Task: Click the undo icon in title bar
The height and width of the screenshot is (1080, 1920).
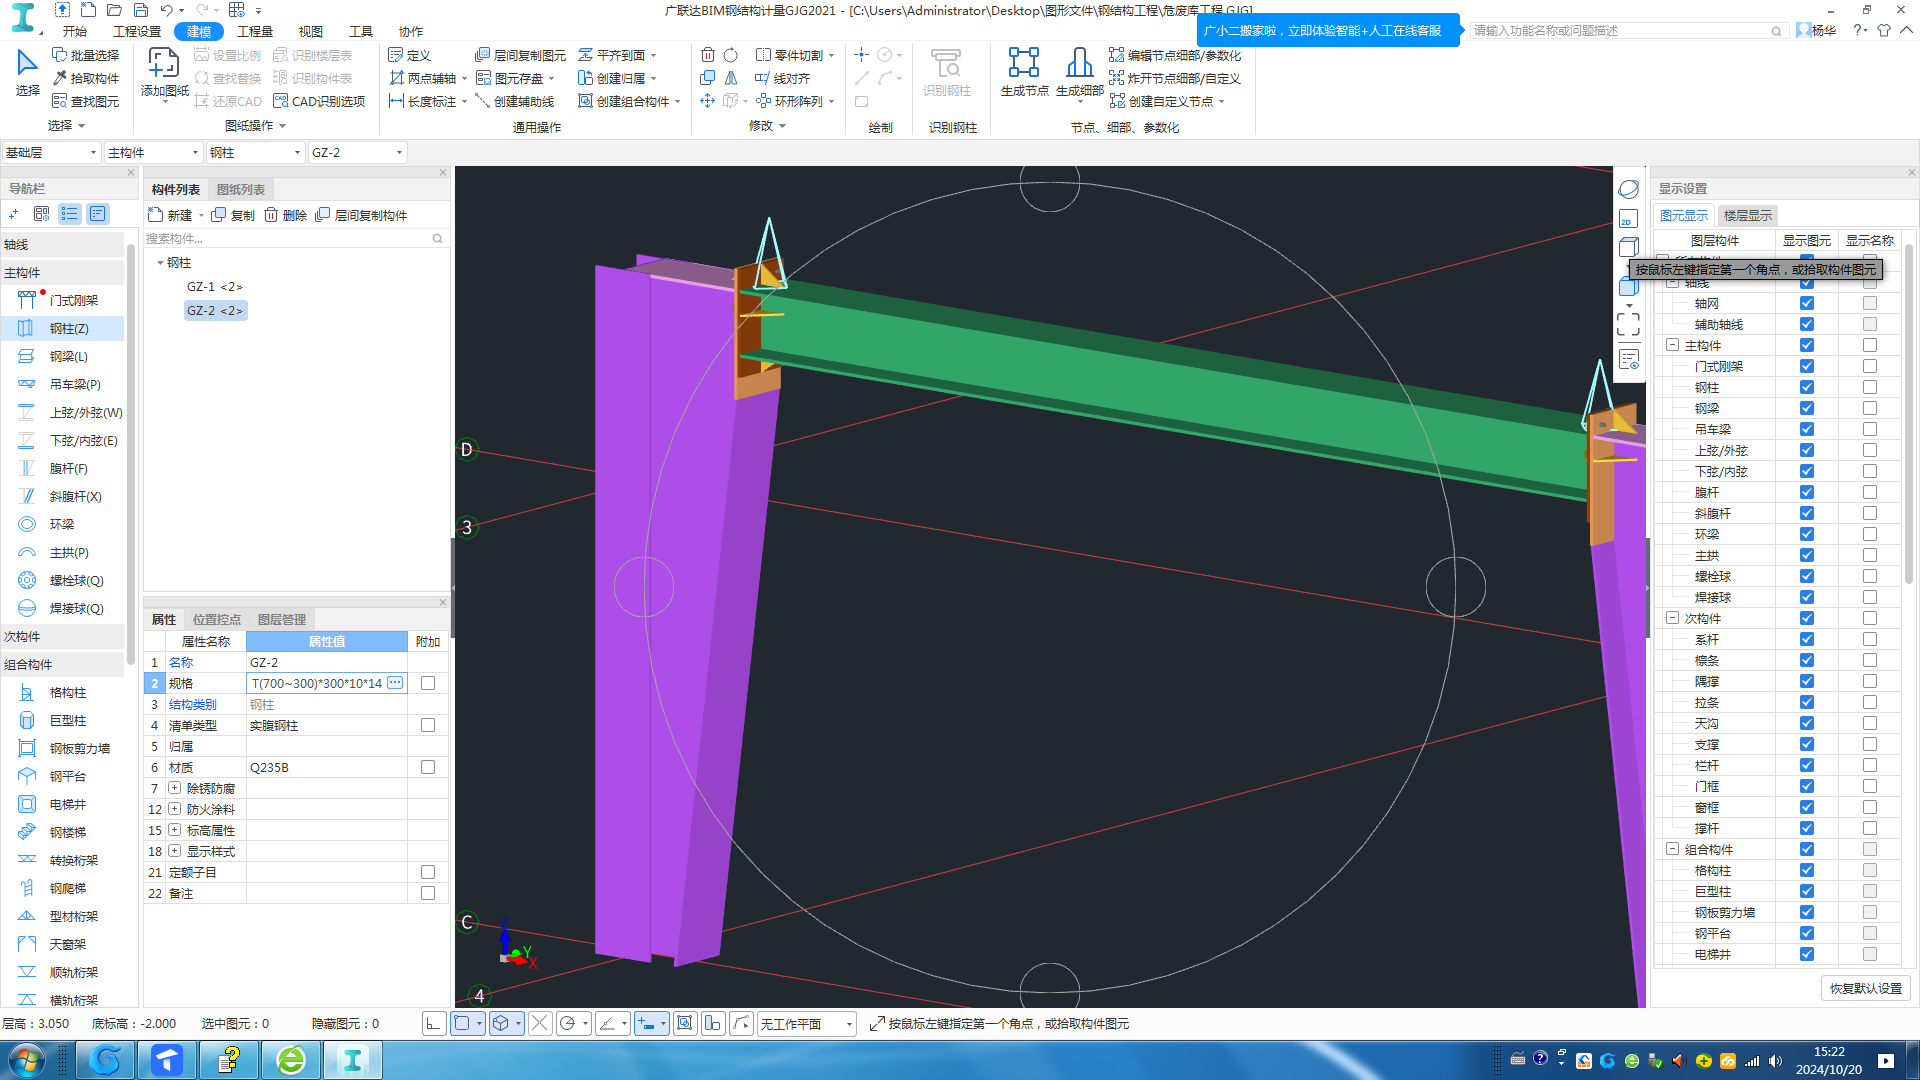Action: click(x=166, y=10)
